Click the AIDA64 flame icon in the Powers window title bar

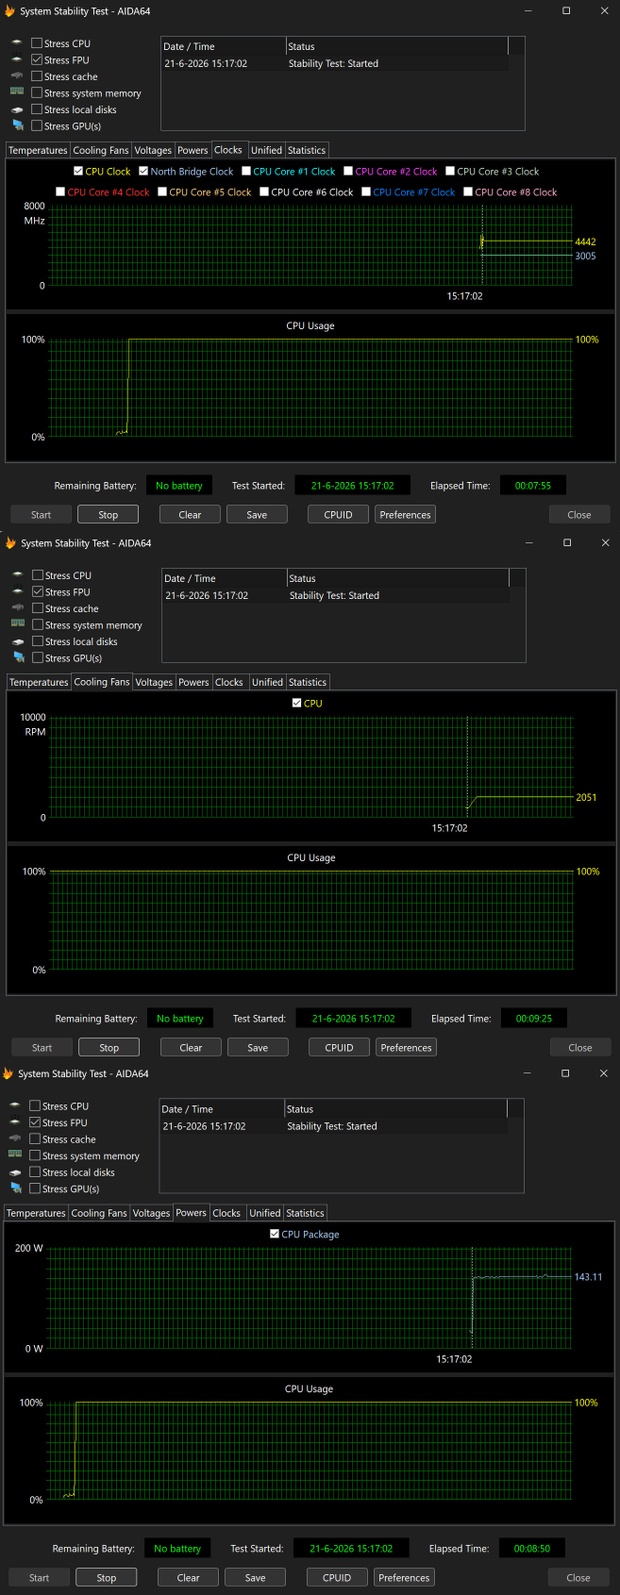coord(9,1074)
